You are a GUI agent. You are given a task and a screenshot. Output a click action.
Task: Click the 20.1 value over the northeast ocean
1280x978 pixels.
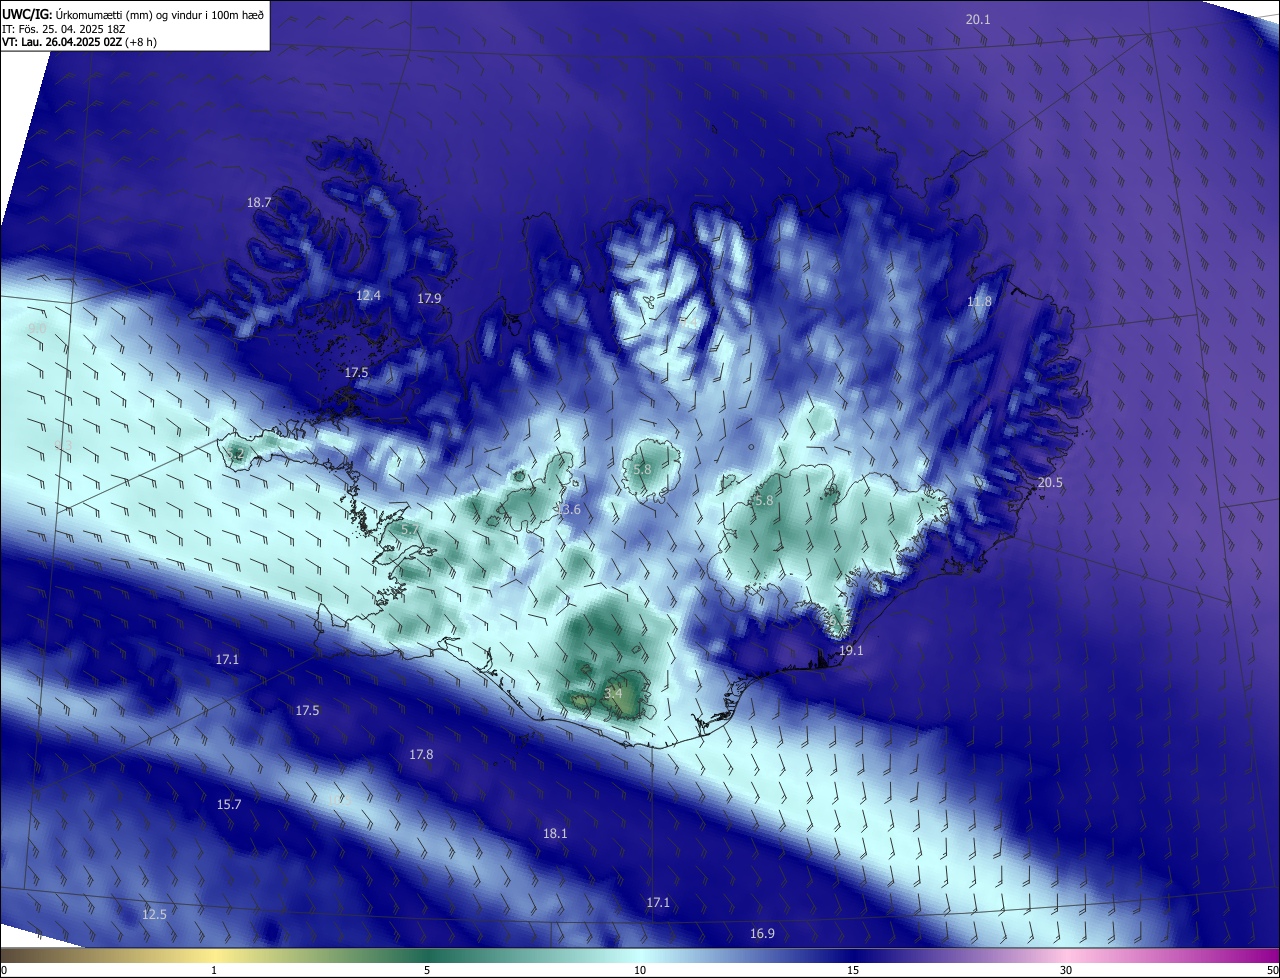(x=978, y=20)
